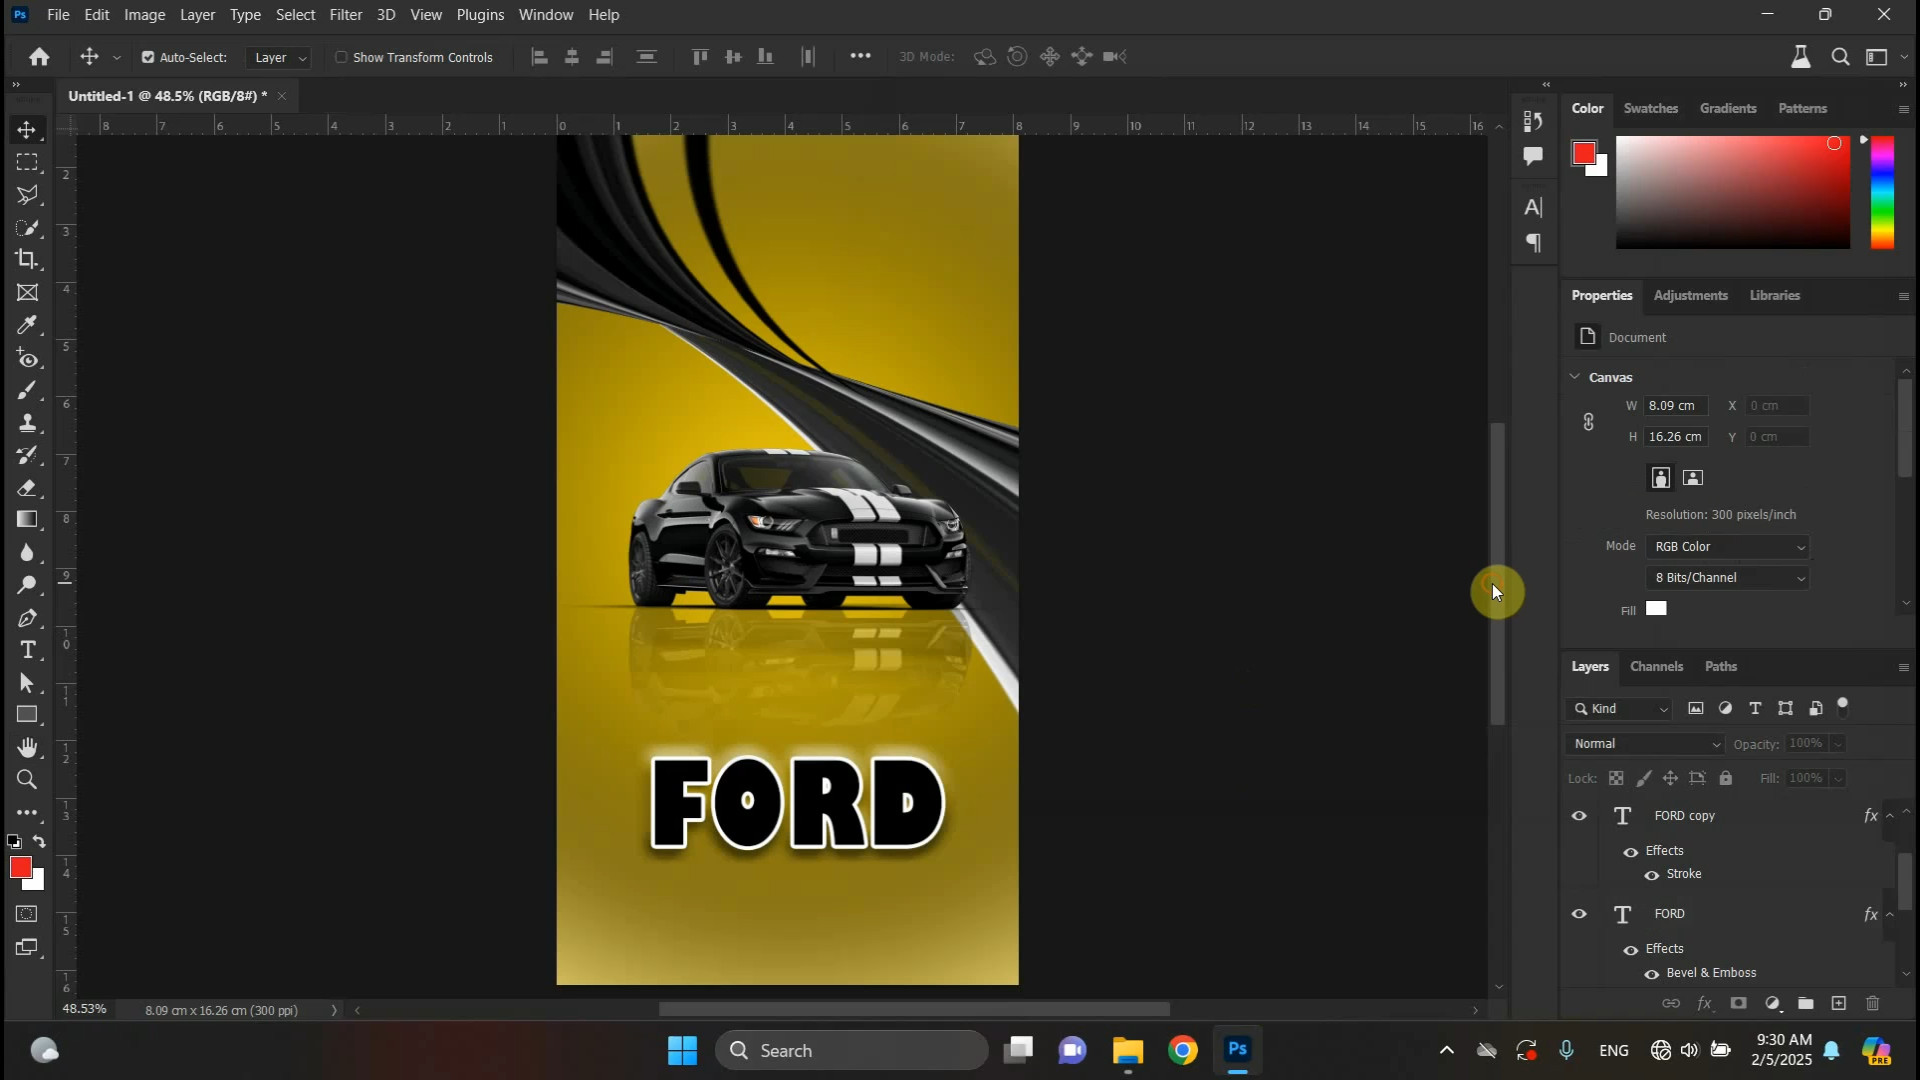Image resolution: width=1920 pixels, height=1080 pixels.
Task: Hide Stroke effect on FORD copy
Action: (1652, 875)
